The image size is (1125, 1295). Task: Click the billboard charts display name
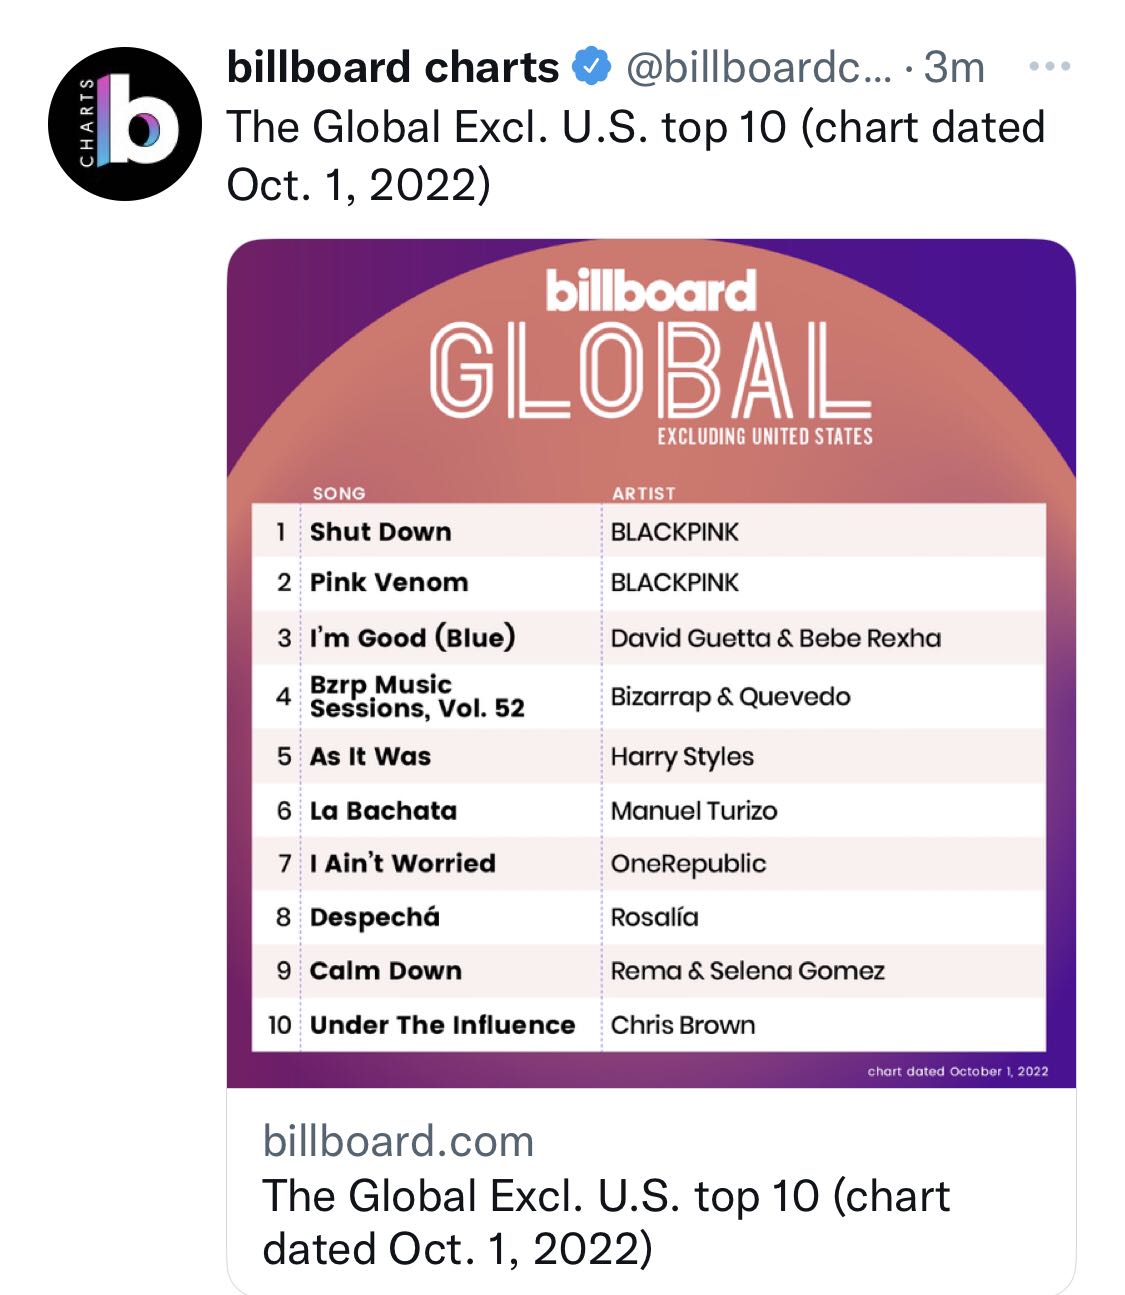[393, 67]
